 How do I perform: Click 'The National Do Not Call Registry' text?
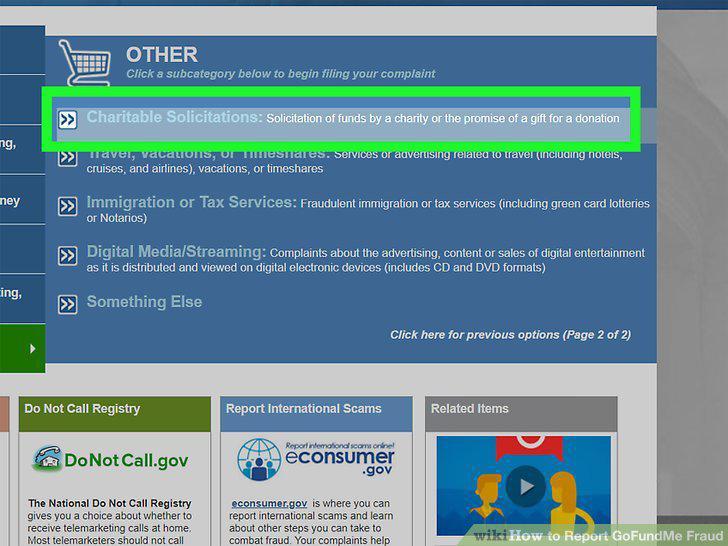coord(110,503)
